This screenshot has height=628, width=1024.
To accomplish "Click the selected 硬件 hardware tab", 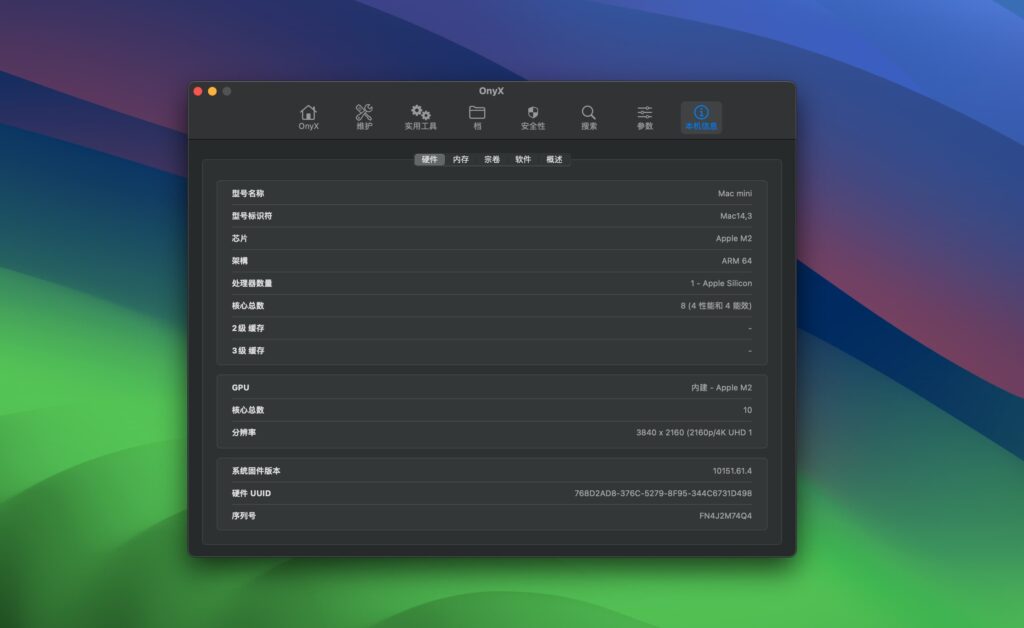I will pyautogui.click(x=430, y=159).
